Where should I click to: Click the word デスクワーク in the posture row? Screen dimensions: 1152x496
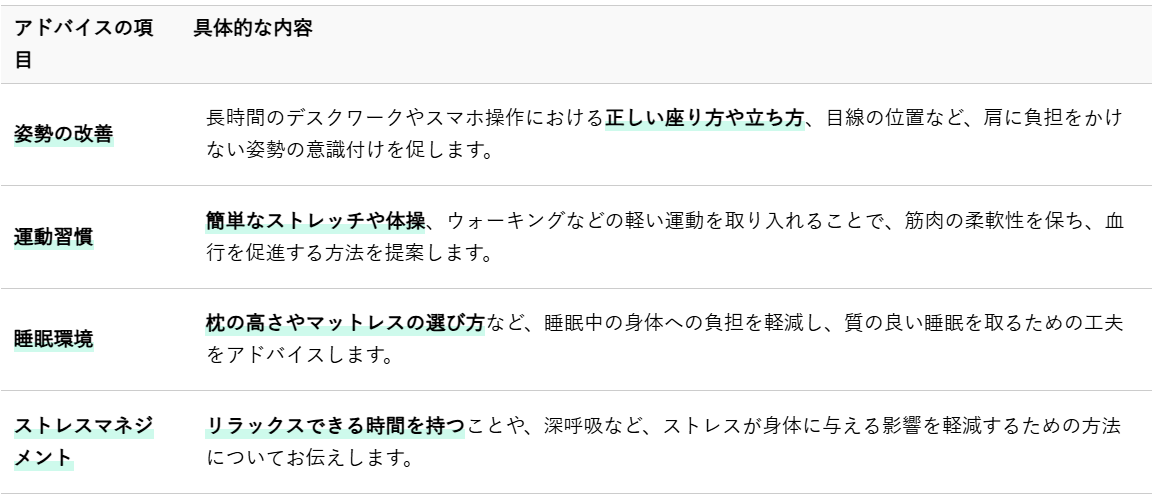345,118
